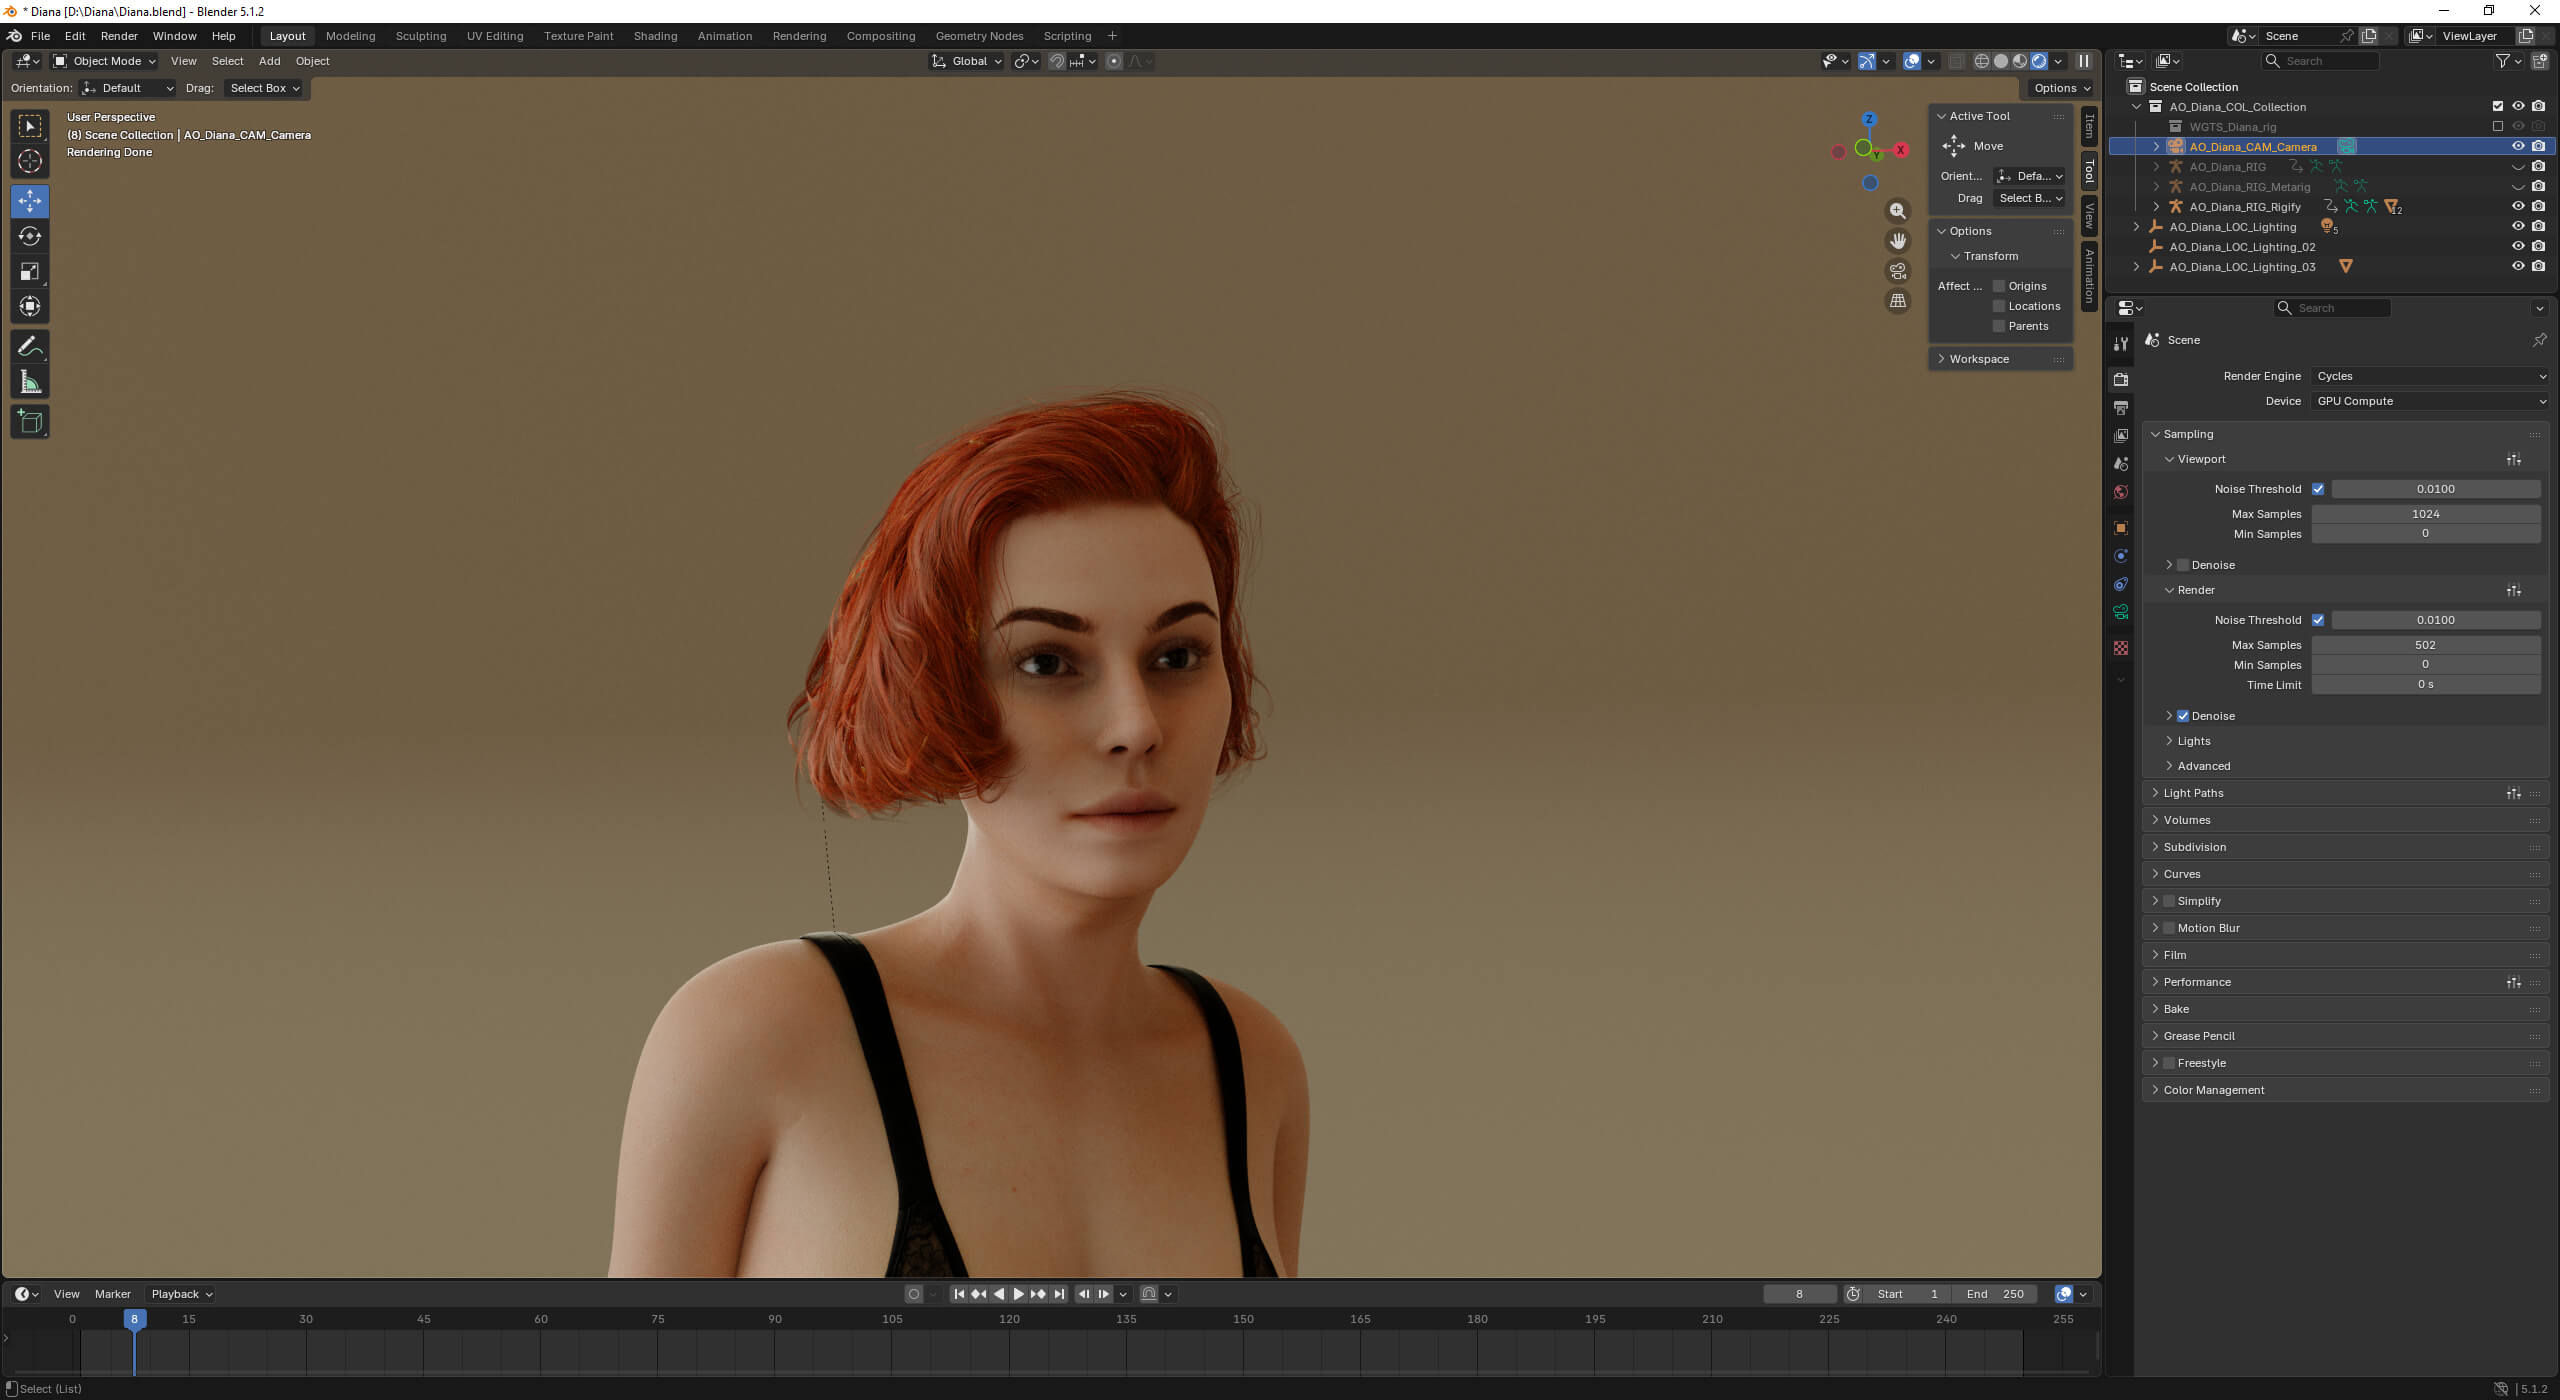
Task: Select the Transform tool
Action: coord(30,306)
